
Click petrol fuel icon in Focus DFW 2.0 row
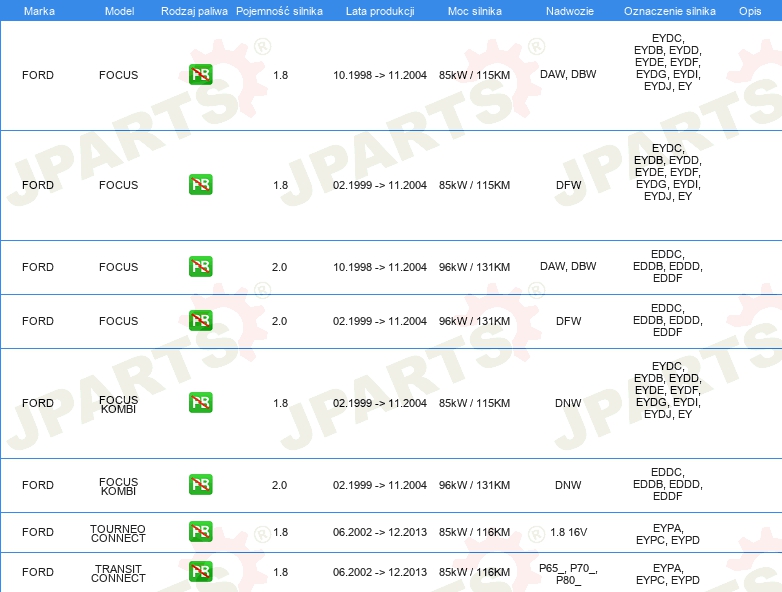pos(200,320)
